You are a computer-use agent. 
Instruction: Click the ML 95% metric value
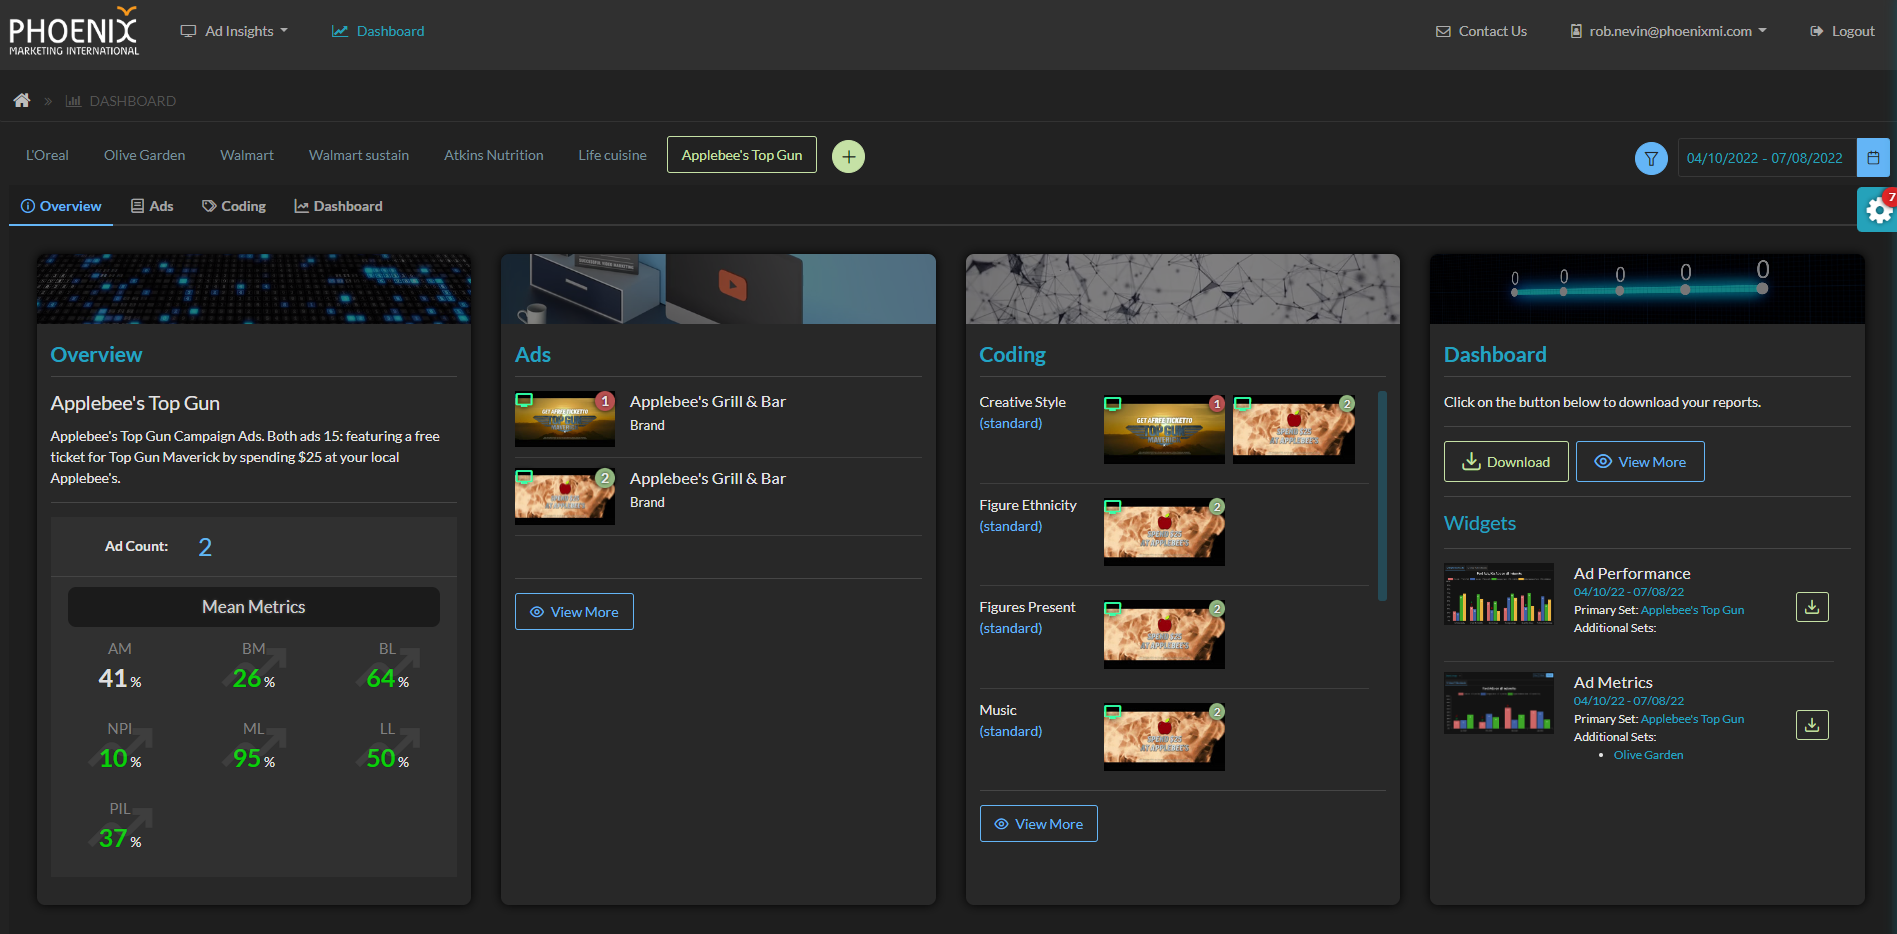(x=254, y=758)
